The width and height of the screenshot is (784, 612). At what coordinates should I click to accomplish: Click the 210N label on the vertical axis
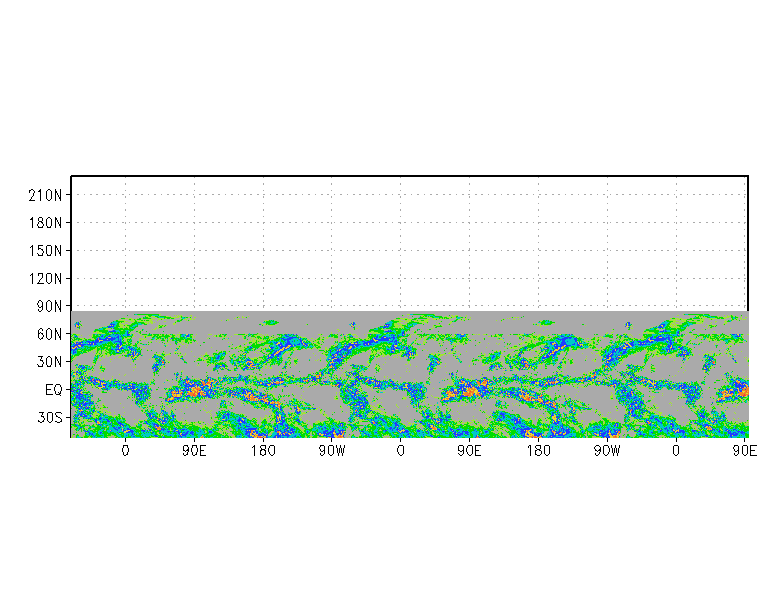click(47, 195)
